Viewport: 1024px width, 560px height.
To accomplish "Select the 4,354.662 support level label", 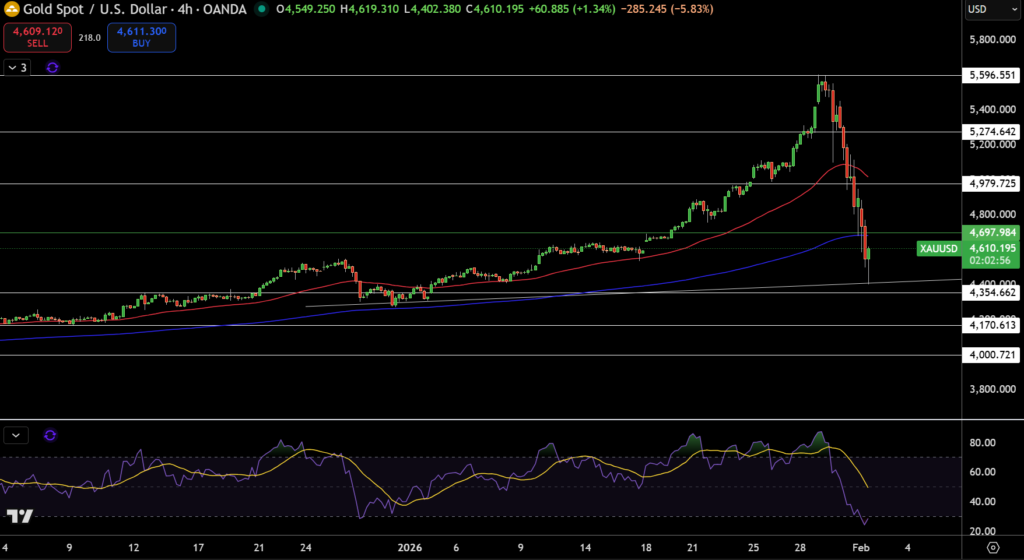I will click(x=992, y=293).
